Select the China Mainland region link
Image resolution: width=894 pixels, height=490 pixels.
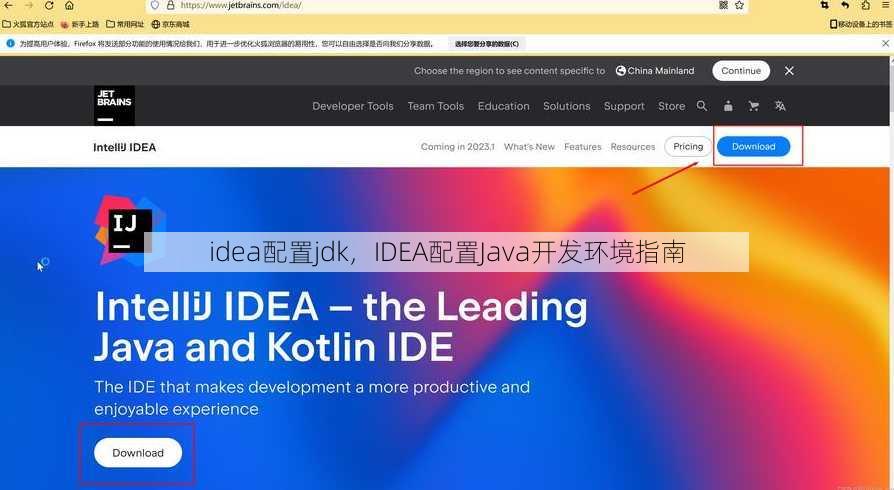pos(655,71)
